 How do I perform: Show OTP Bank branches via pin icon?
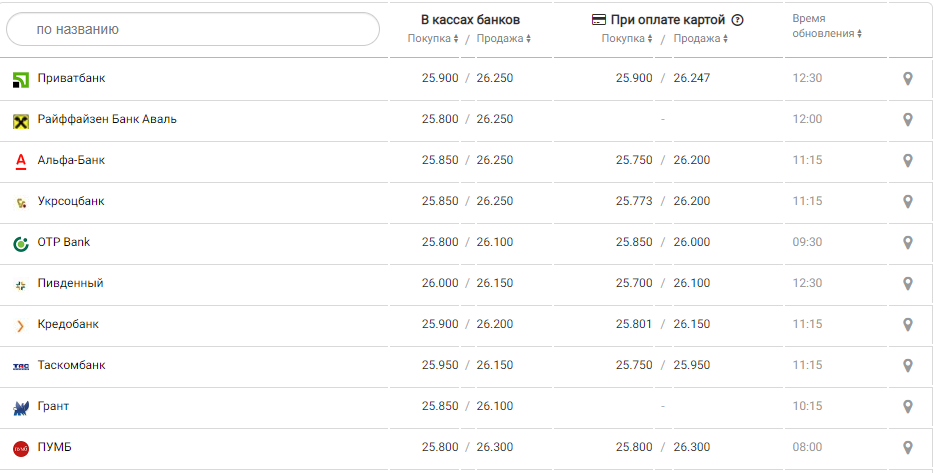pyautogui.click(x=908, y=242)
